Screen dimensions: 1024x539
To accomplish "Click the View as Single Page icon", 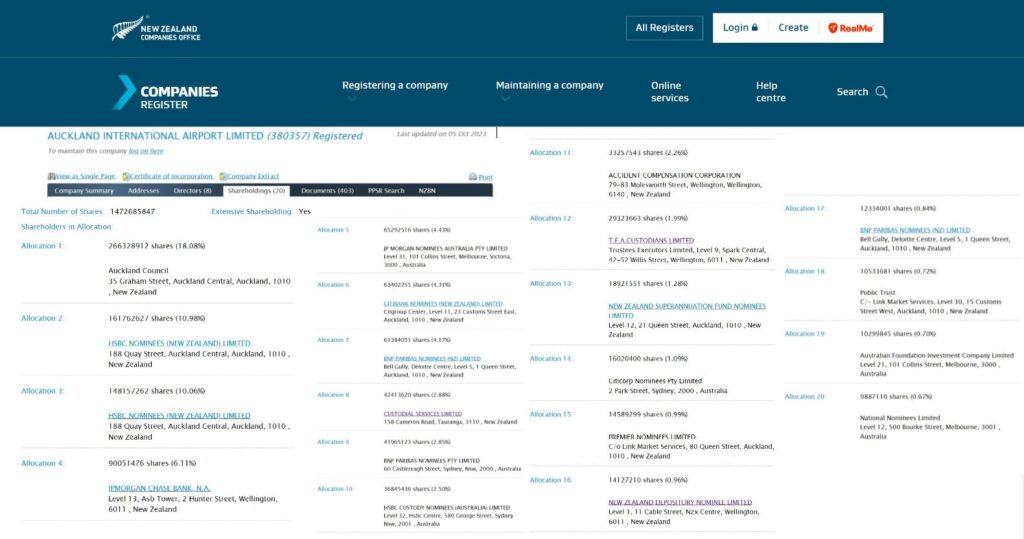I will point(51,176).
